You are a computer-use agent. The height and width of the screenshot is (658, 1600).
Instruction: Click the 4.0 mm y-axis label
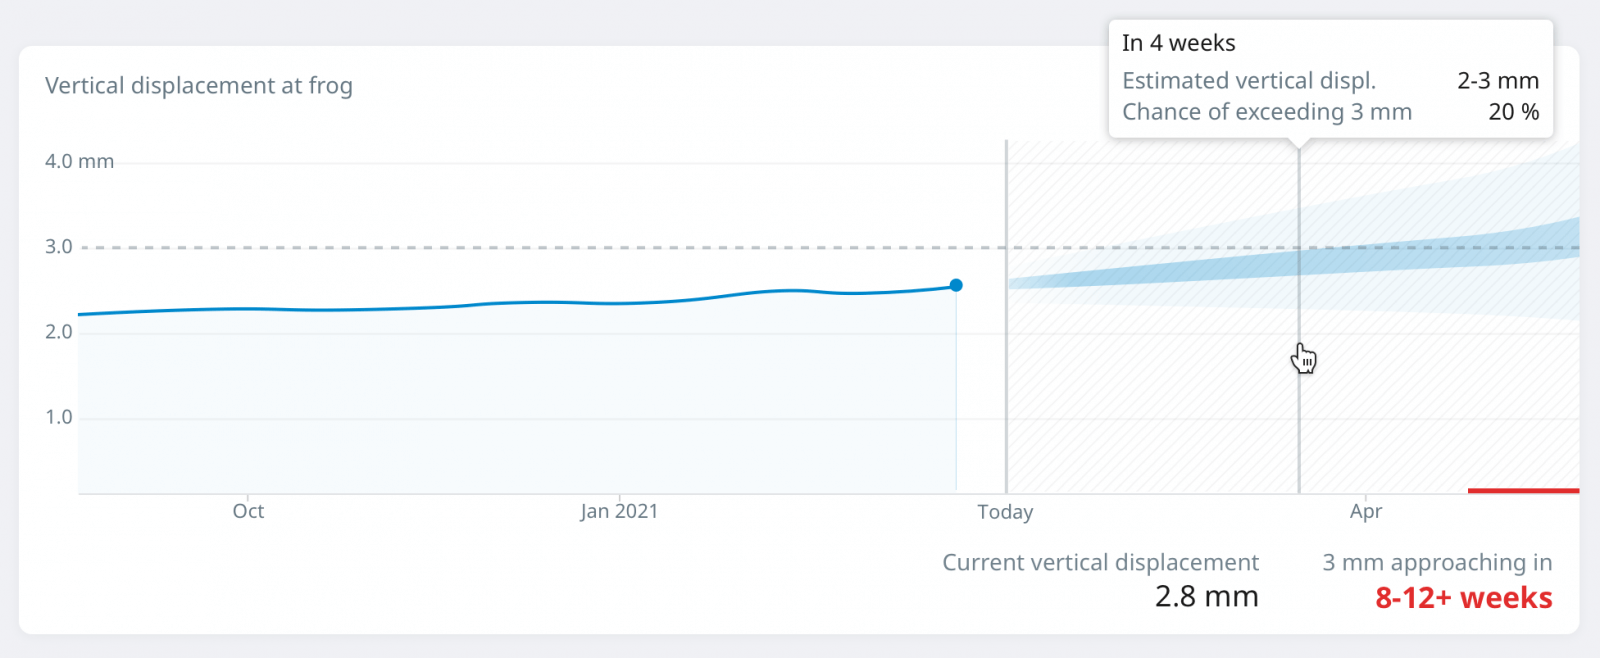[x=79, y=161]
